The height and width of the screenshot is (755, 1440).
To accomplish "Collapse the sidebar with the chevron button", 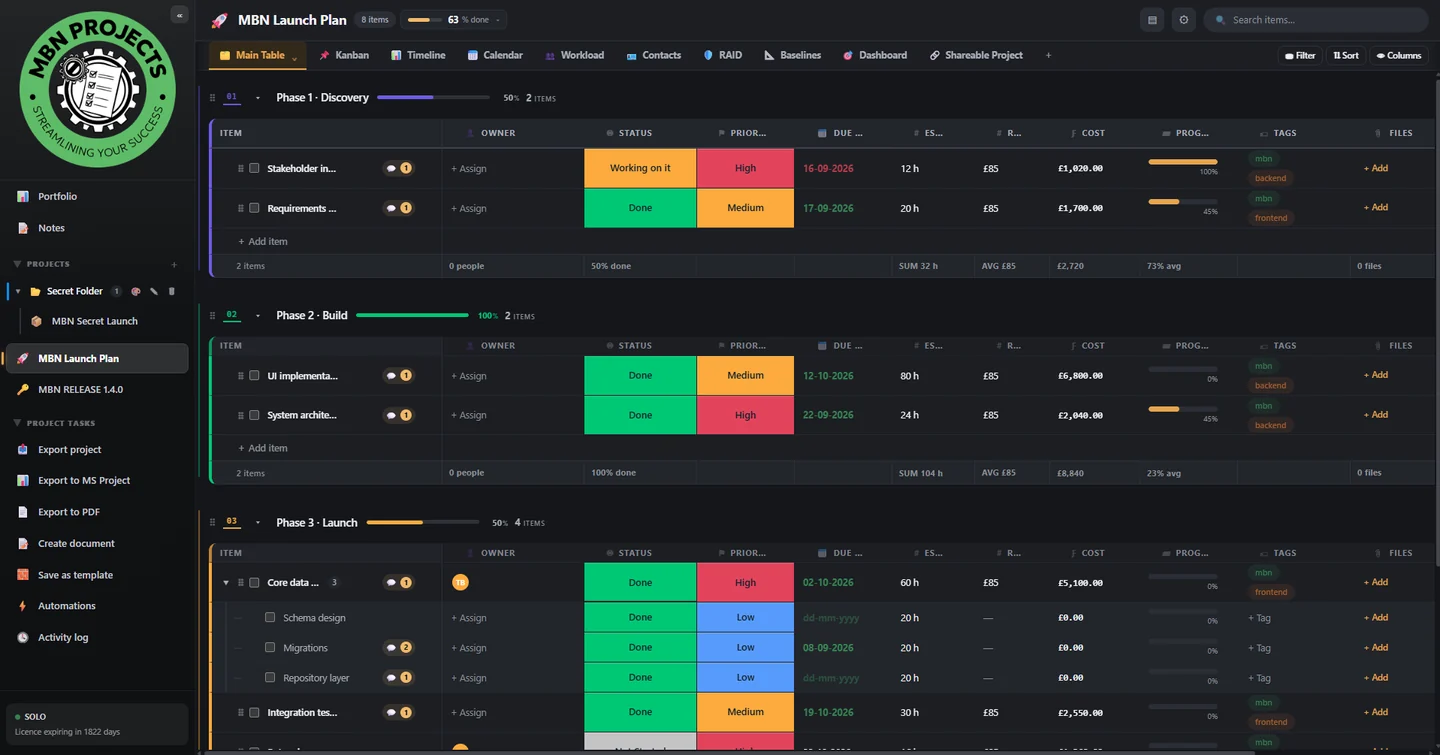I will pyautogui.click(x=179, y=15).
